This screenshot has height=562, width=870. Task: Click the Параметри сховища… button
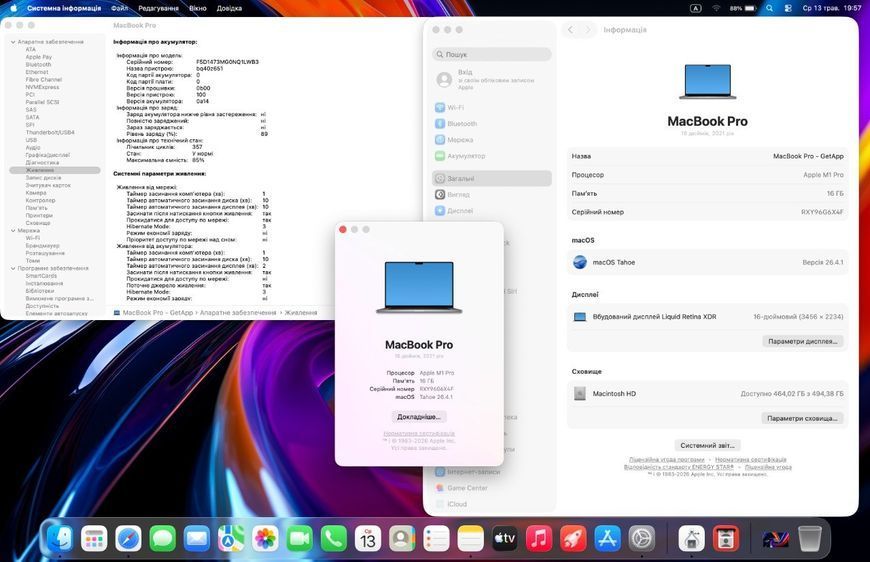click(x=802, y=418)
